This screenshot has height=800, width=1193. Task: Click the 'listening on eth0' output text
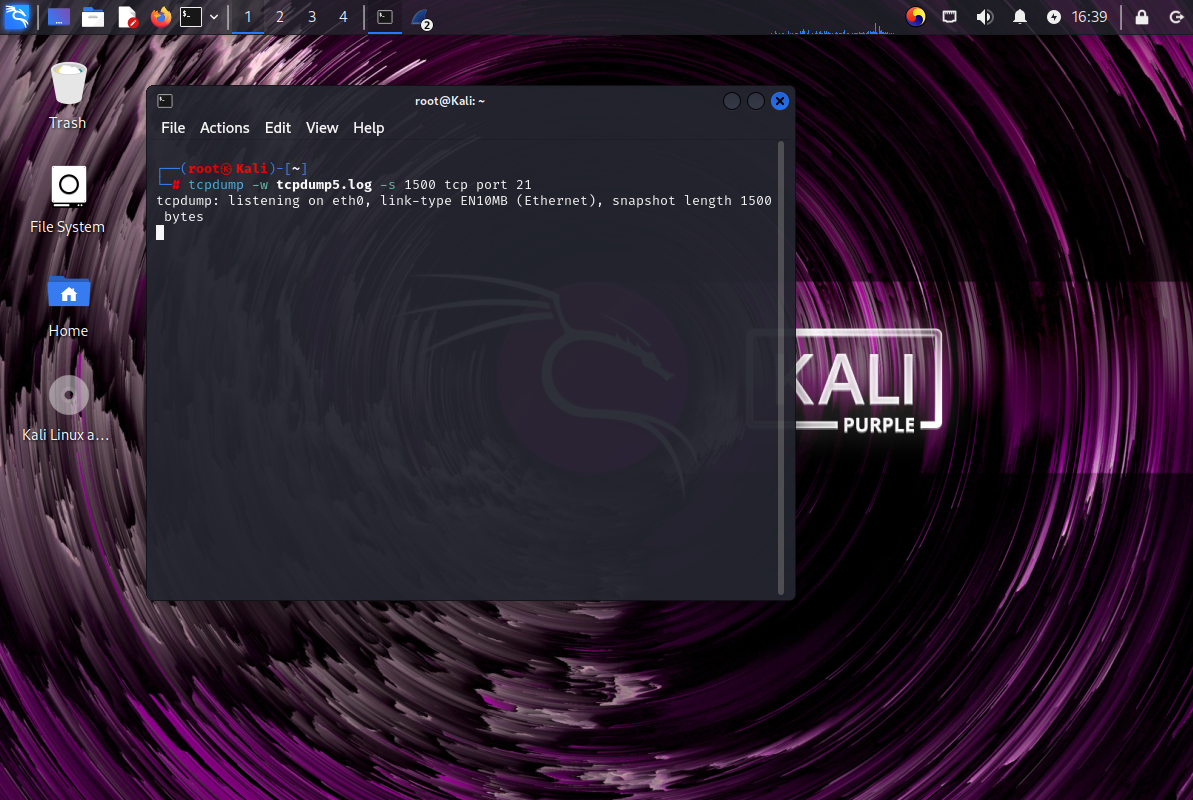point(296,200)
